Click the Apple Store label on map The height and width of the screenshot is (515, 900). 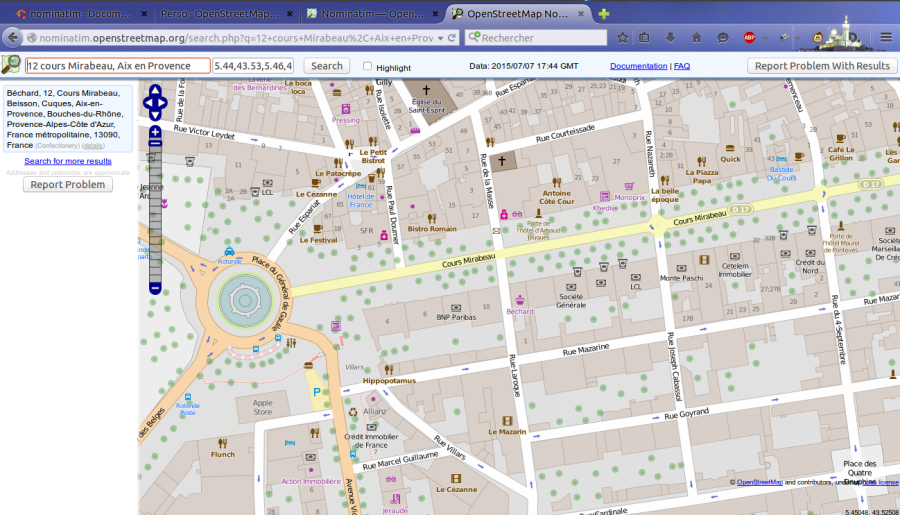coord(263,407)
